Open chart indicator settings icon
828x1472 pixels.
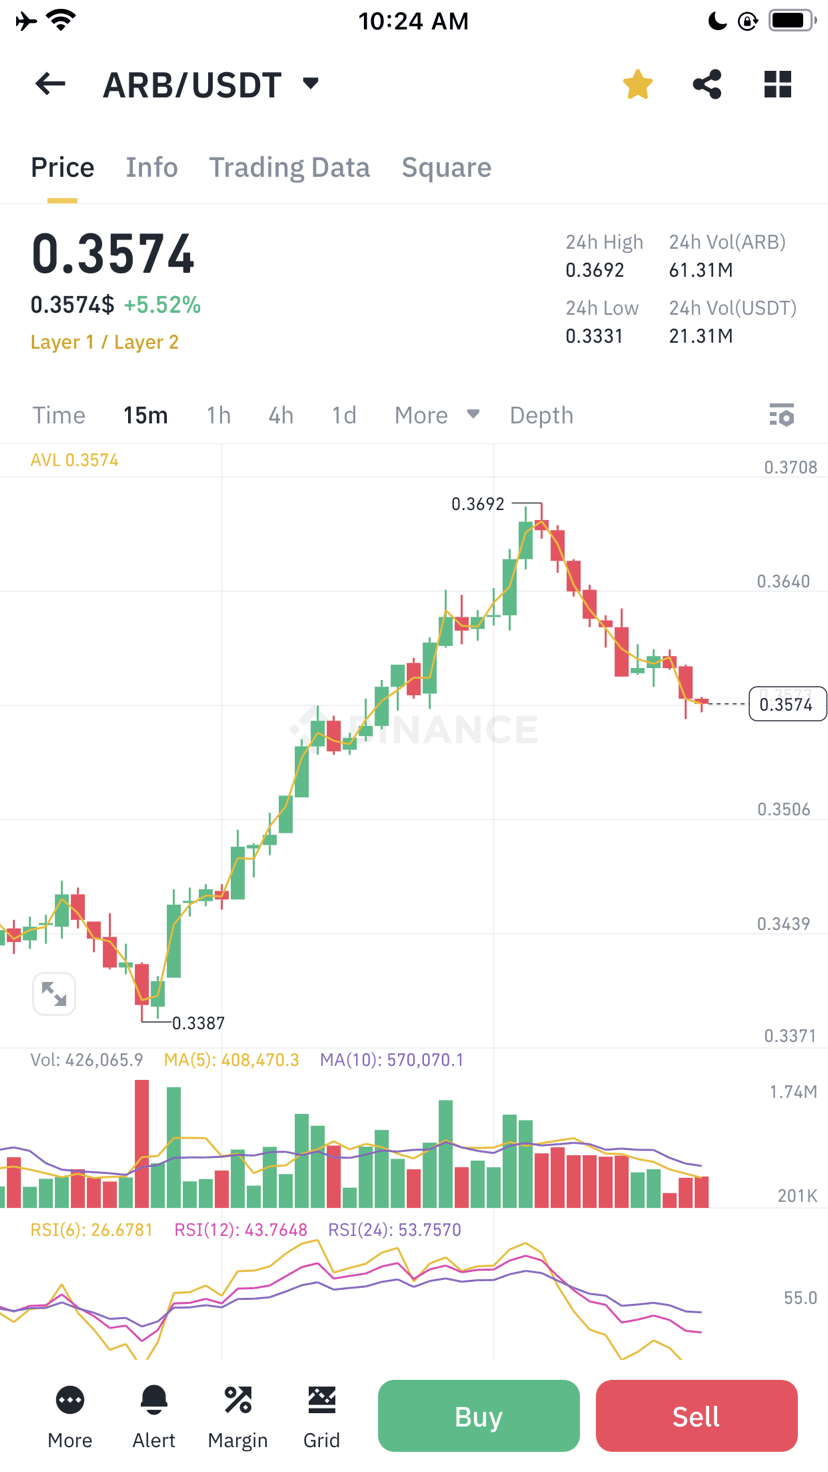click(782, 415)
